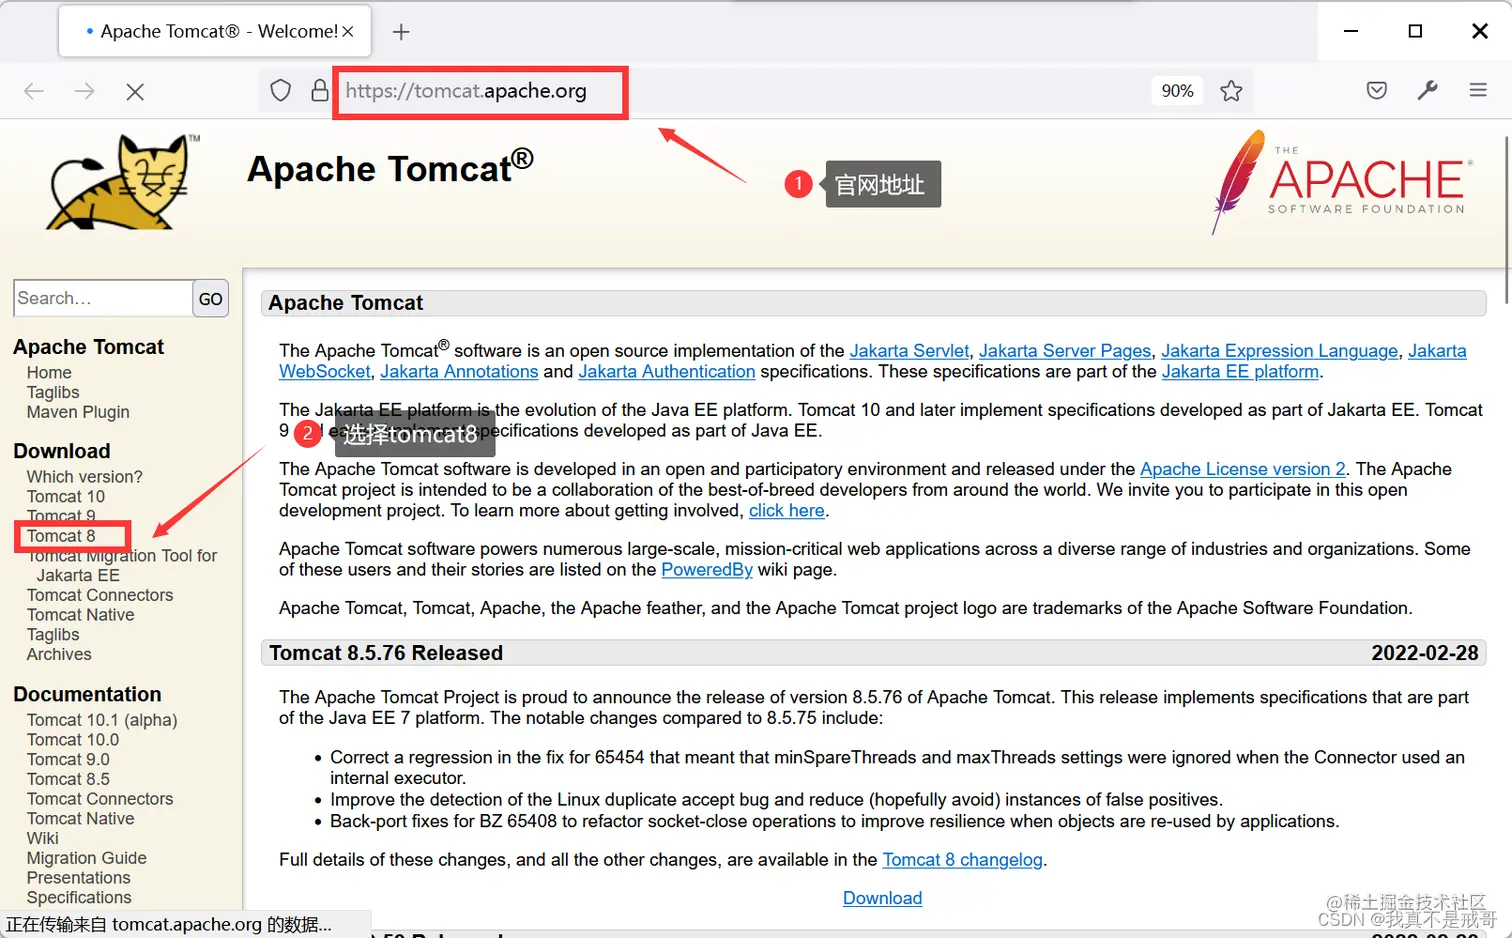Open the shield tracking protection icon
The height and width of the screenshot is (938, 1512).
coord(281,91)
